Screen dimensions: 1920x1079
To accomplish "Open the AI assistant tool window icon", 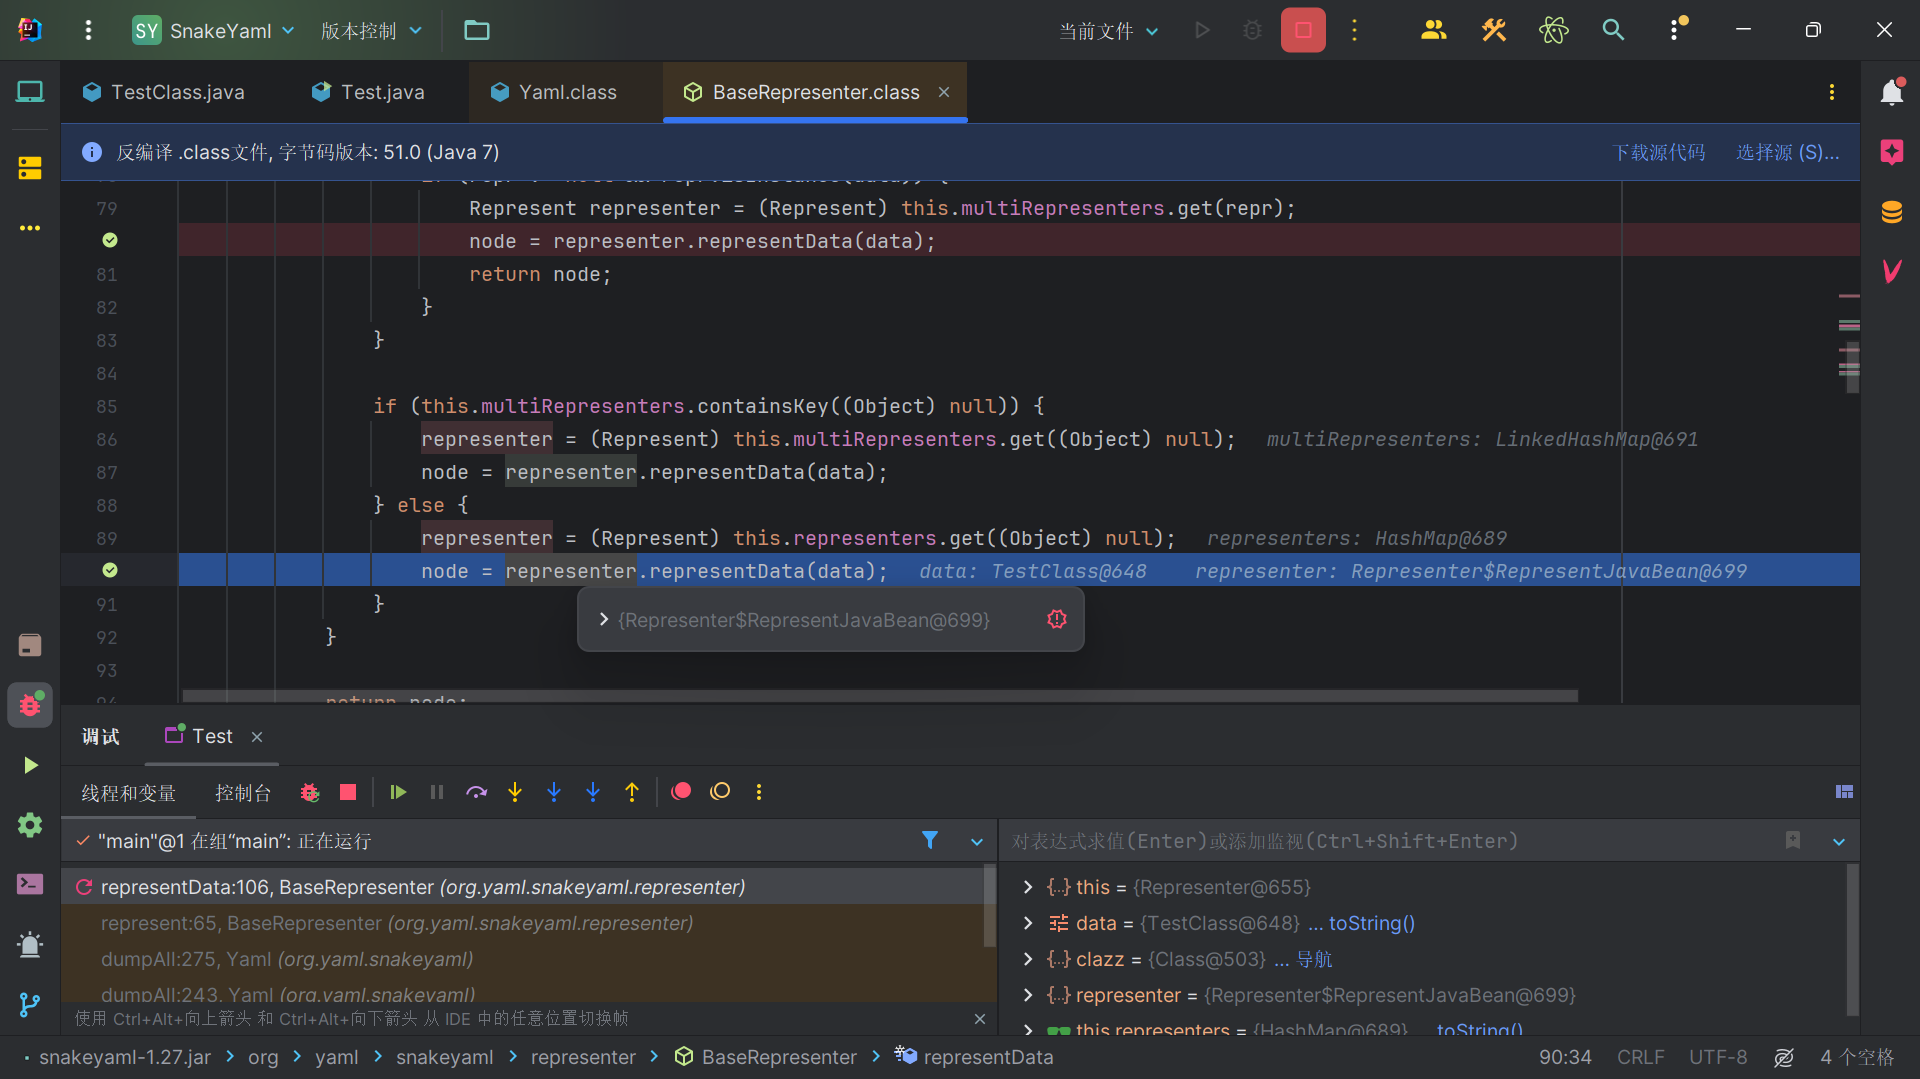I will point(1892,152).
